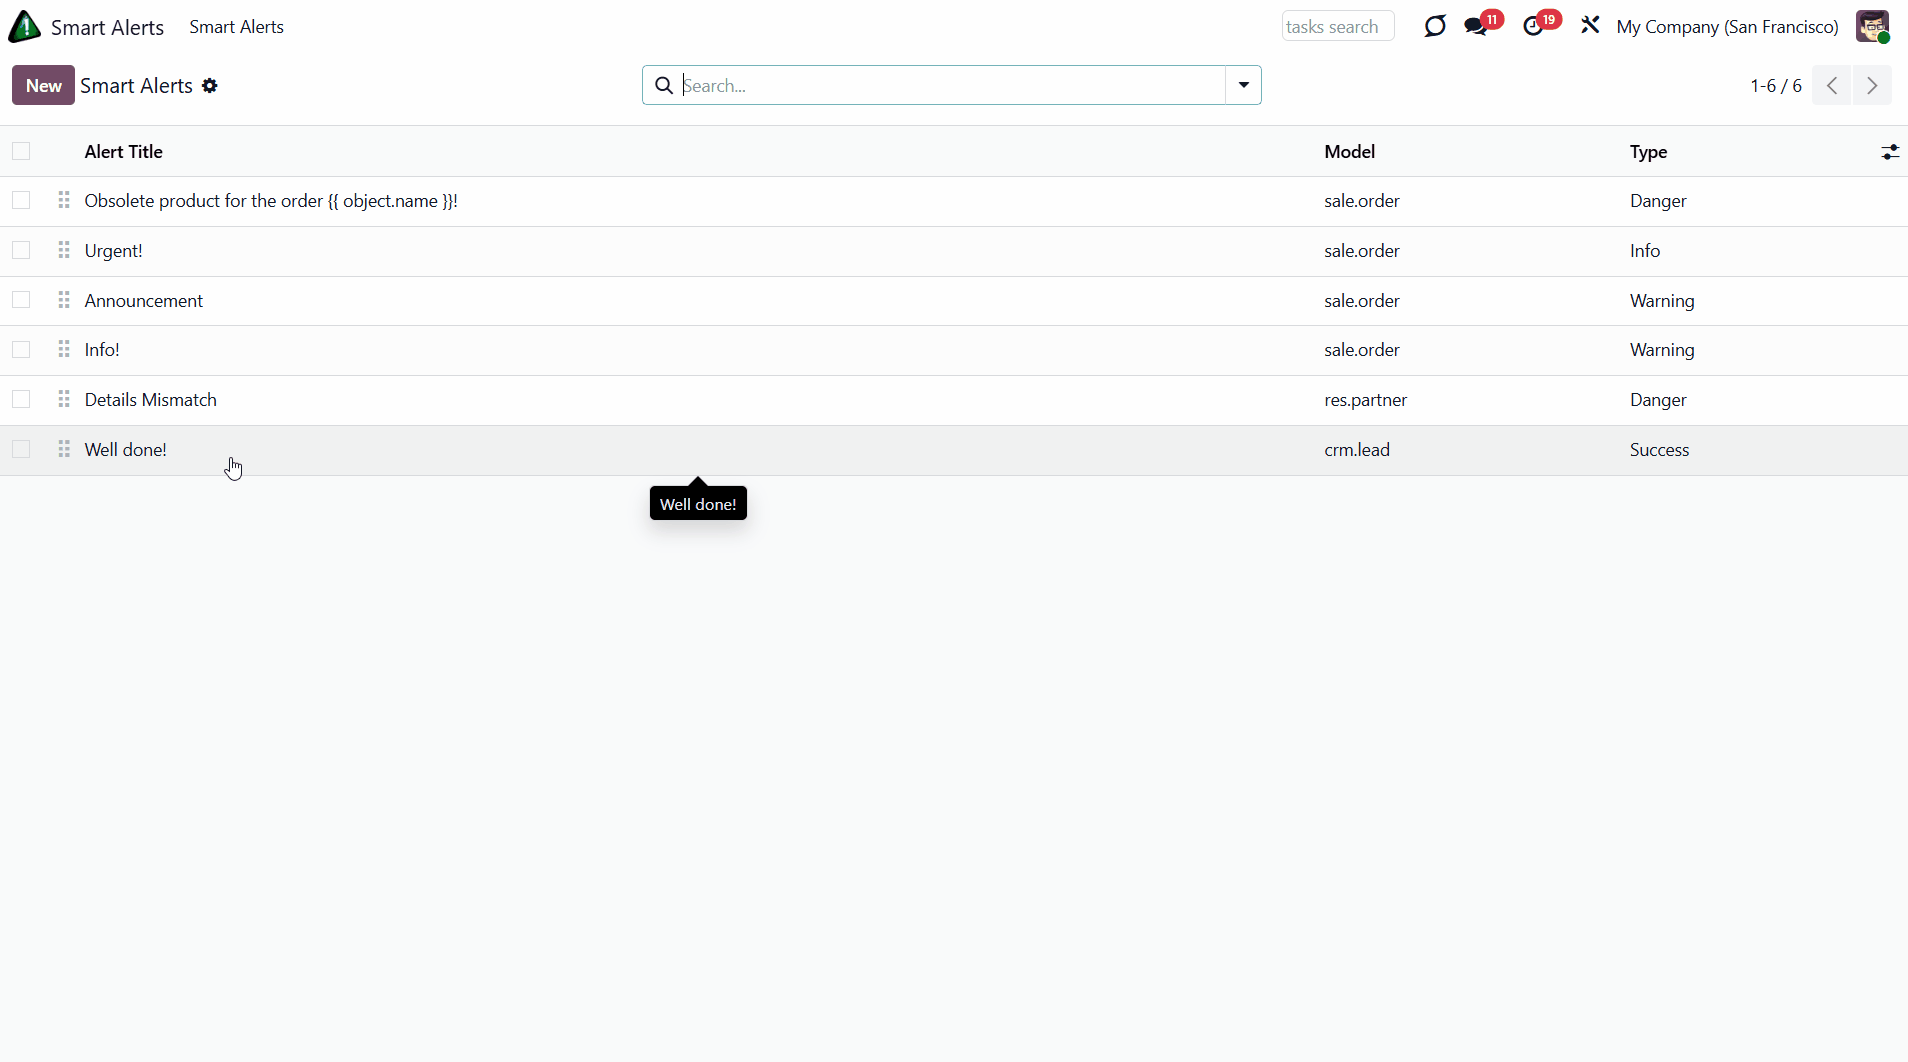Image resolution: width=1908 pixels, height=1062 pixels.
Task: Open the chat messages icon with badge 11
Action: [x=1476, y=27]
